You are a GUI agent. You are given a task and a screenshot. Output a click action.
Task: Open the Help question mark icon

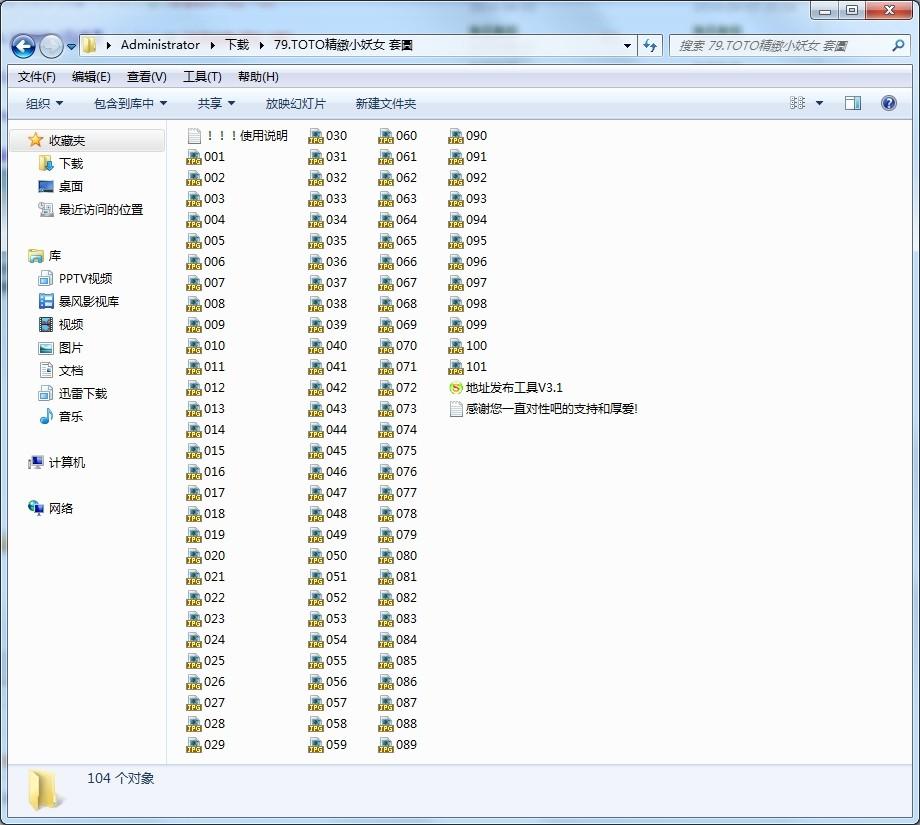point(888,103)
